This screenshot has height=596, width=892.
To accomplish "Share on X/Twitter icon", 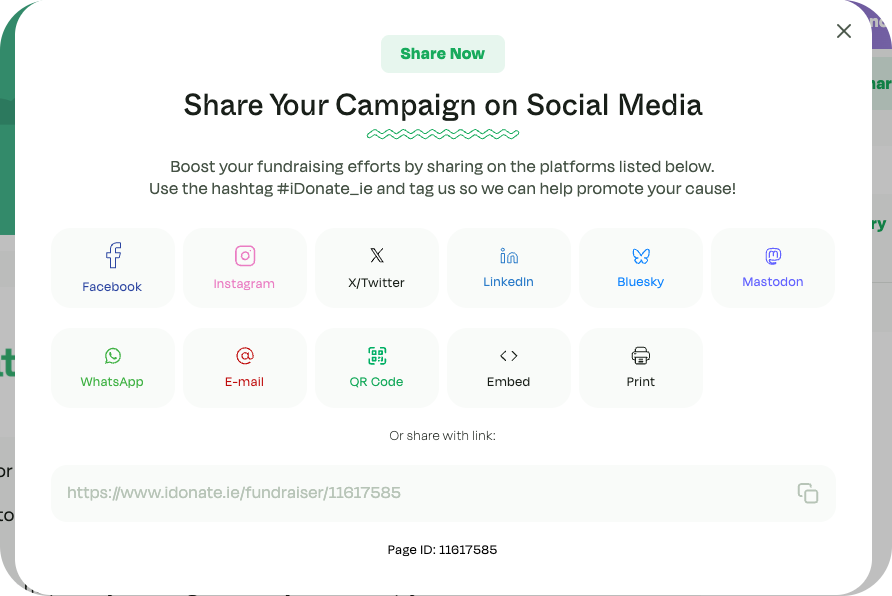I will (377, 256).
